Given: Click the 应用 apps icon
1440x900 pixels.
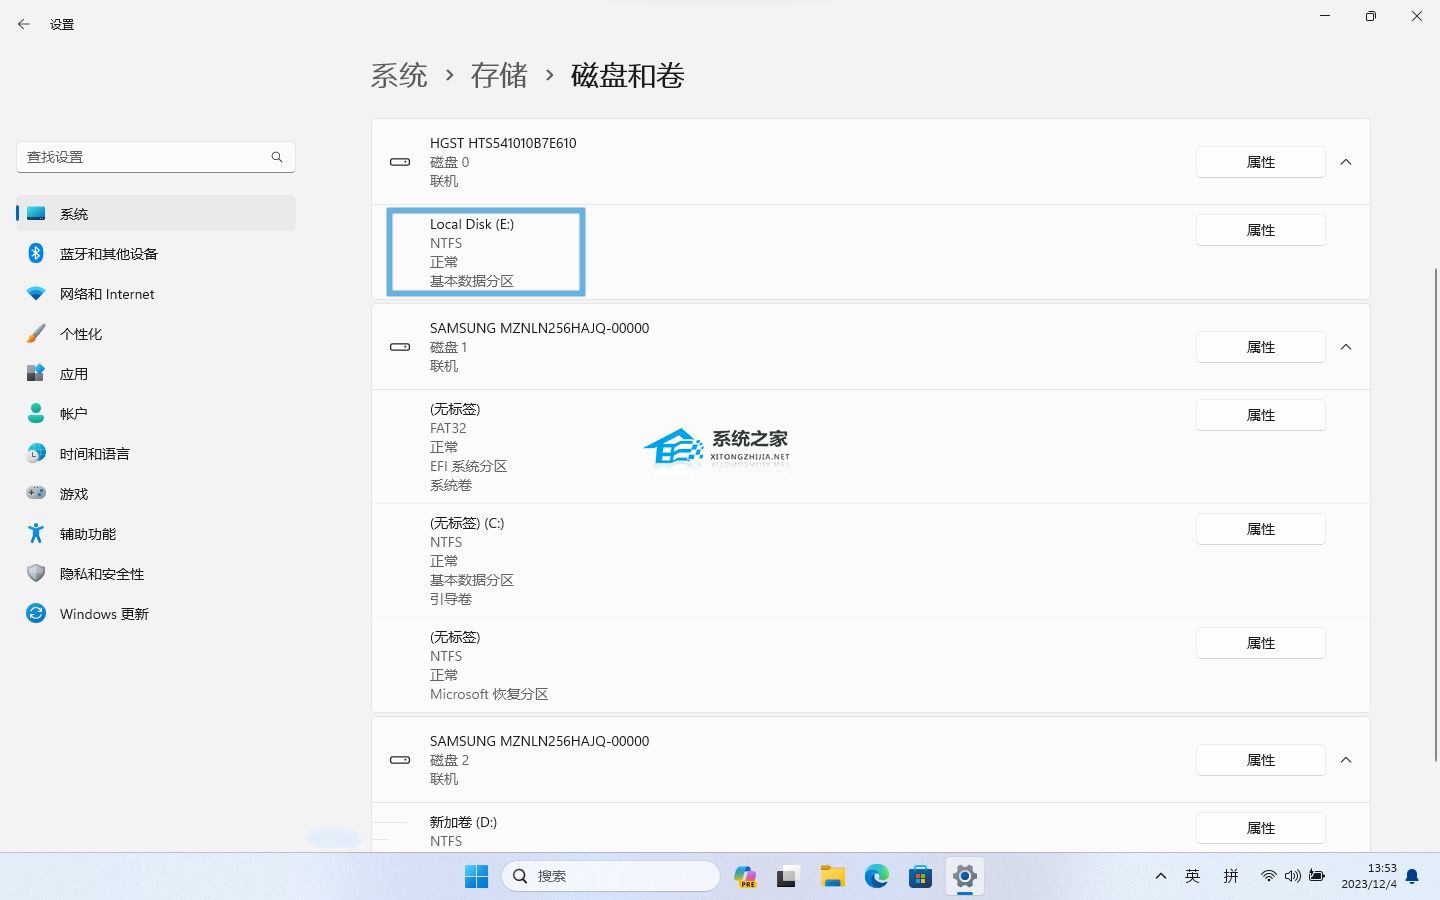Looking at the screenshot, I should click(x=36, y=374).
